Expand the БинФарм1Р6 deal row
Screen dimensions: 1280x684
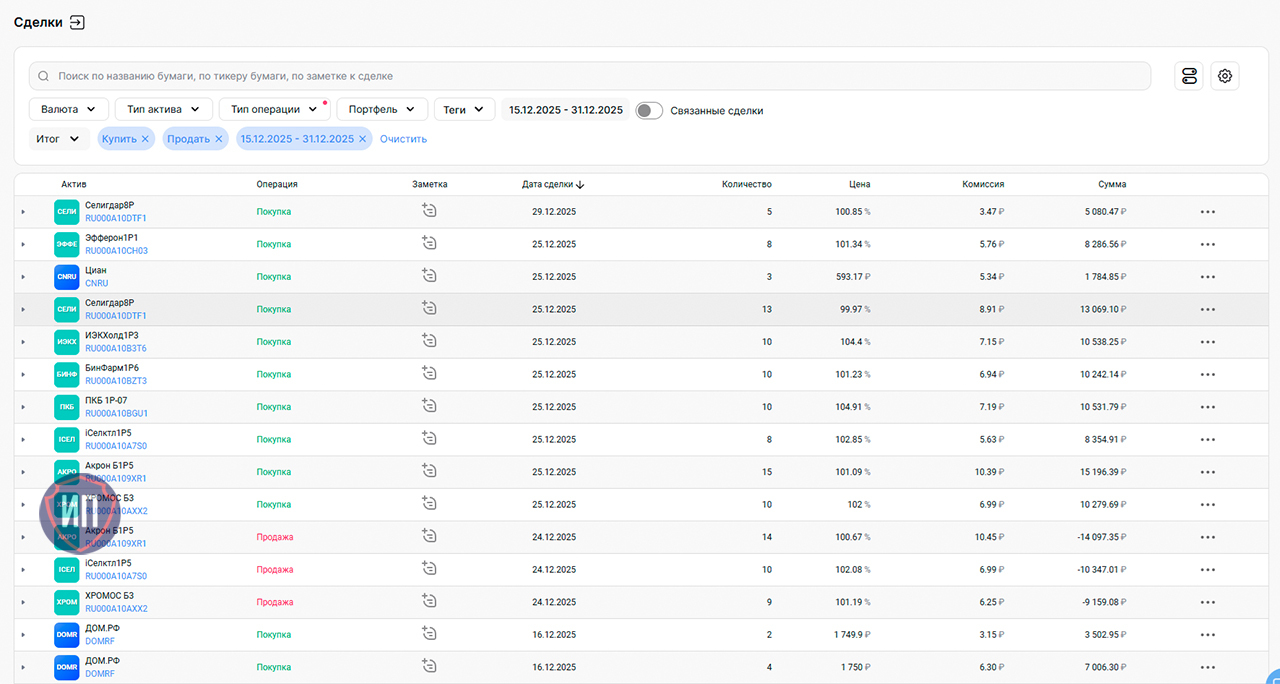click(23, 375)
